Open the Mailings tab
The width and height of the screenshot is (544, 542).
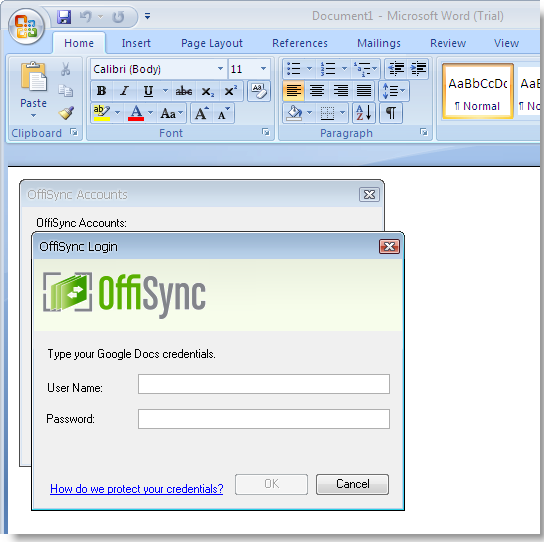pos(379,43)
